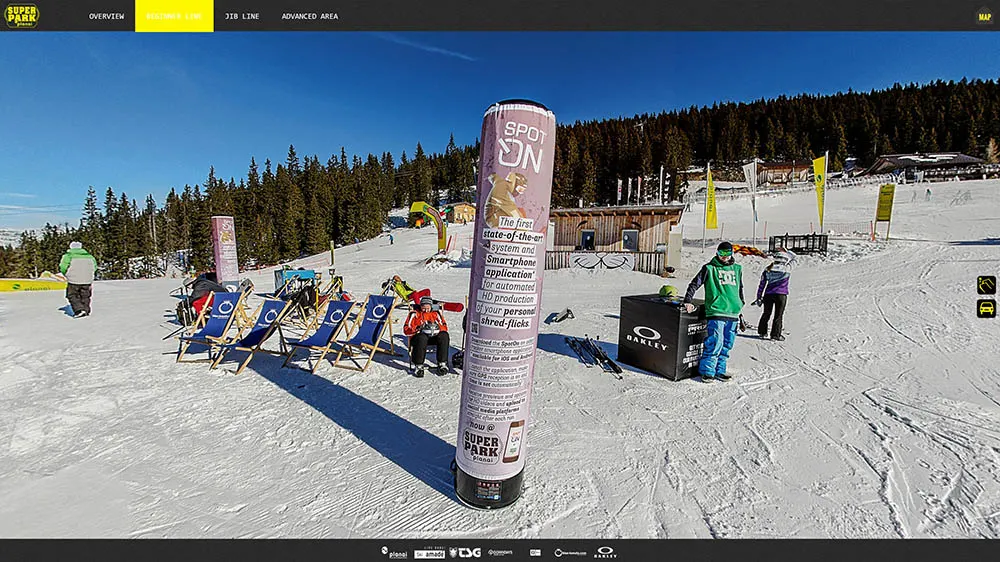Open the Planai sponsor logo in footer
Viewport: 1000px width, 562px height.
tap(394, 552)
